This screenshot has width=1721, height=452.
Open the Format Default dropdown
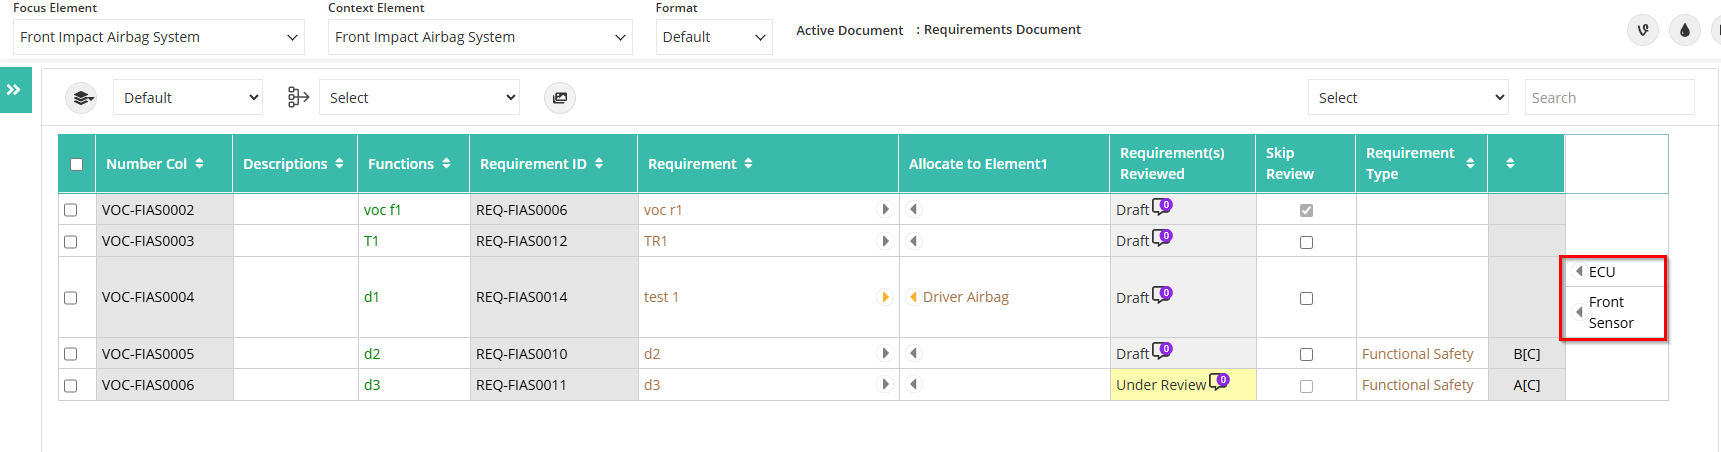(714, 37)
